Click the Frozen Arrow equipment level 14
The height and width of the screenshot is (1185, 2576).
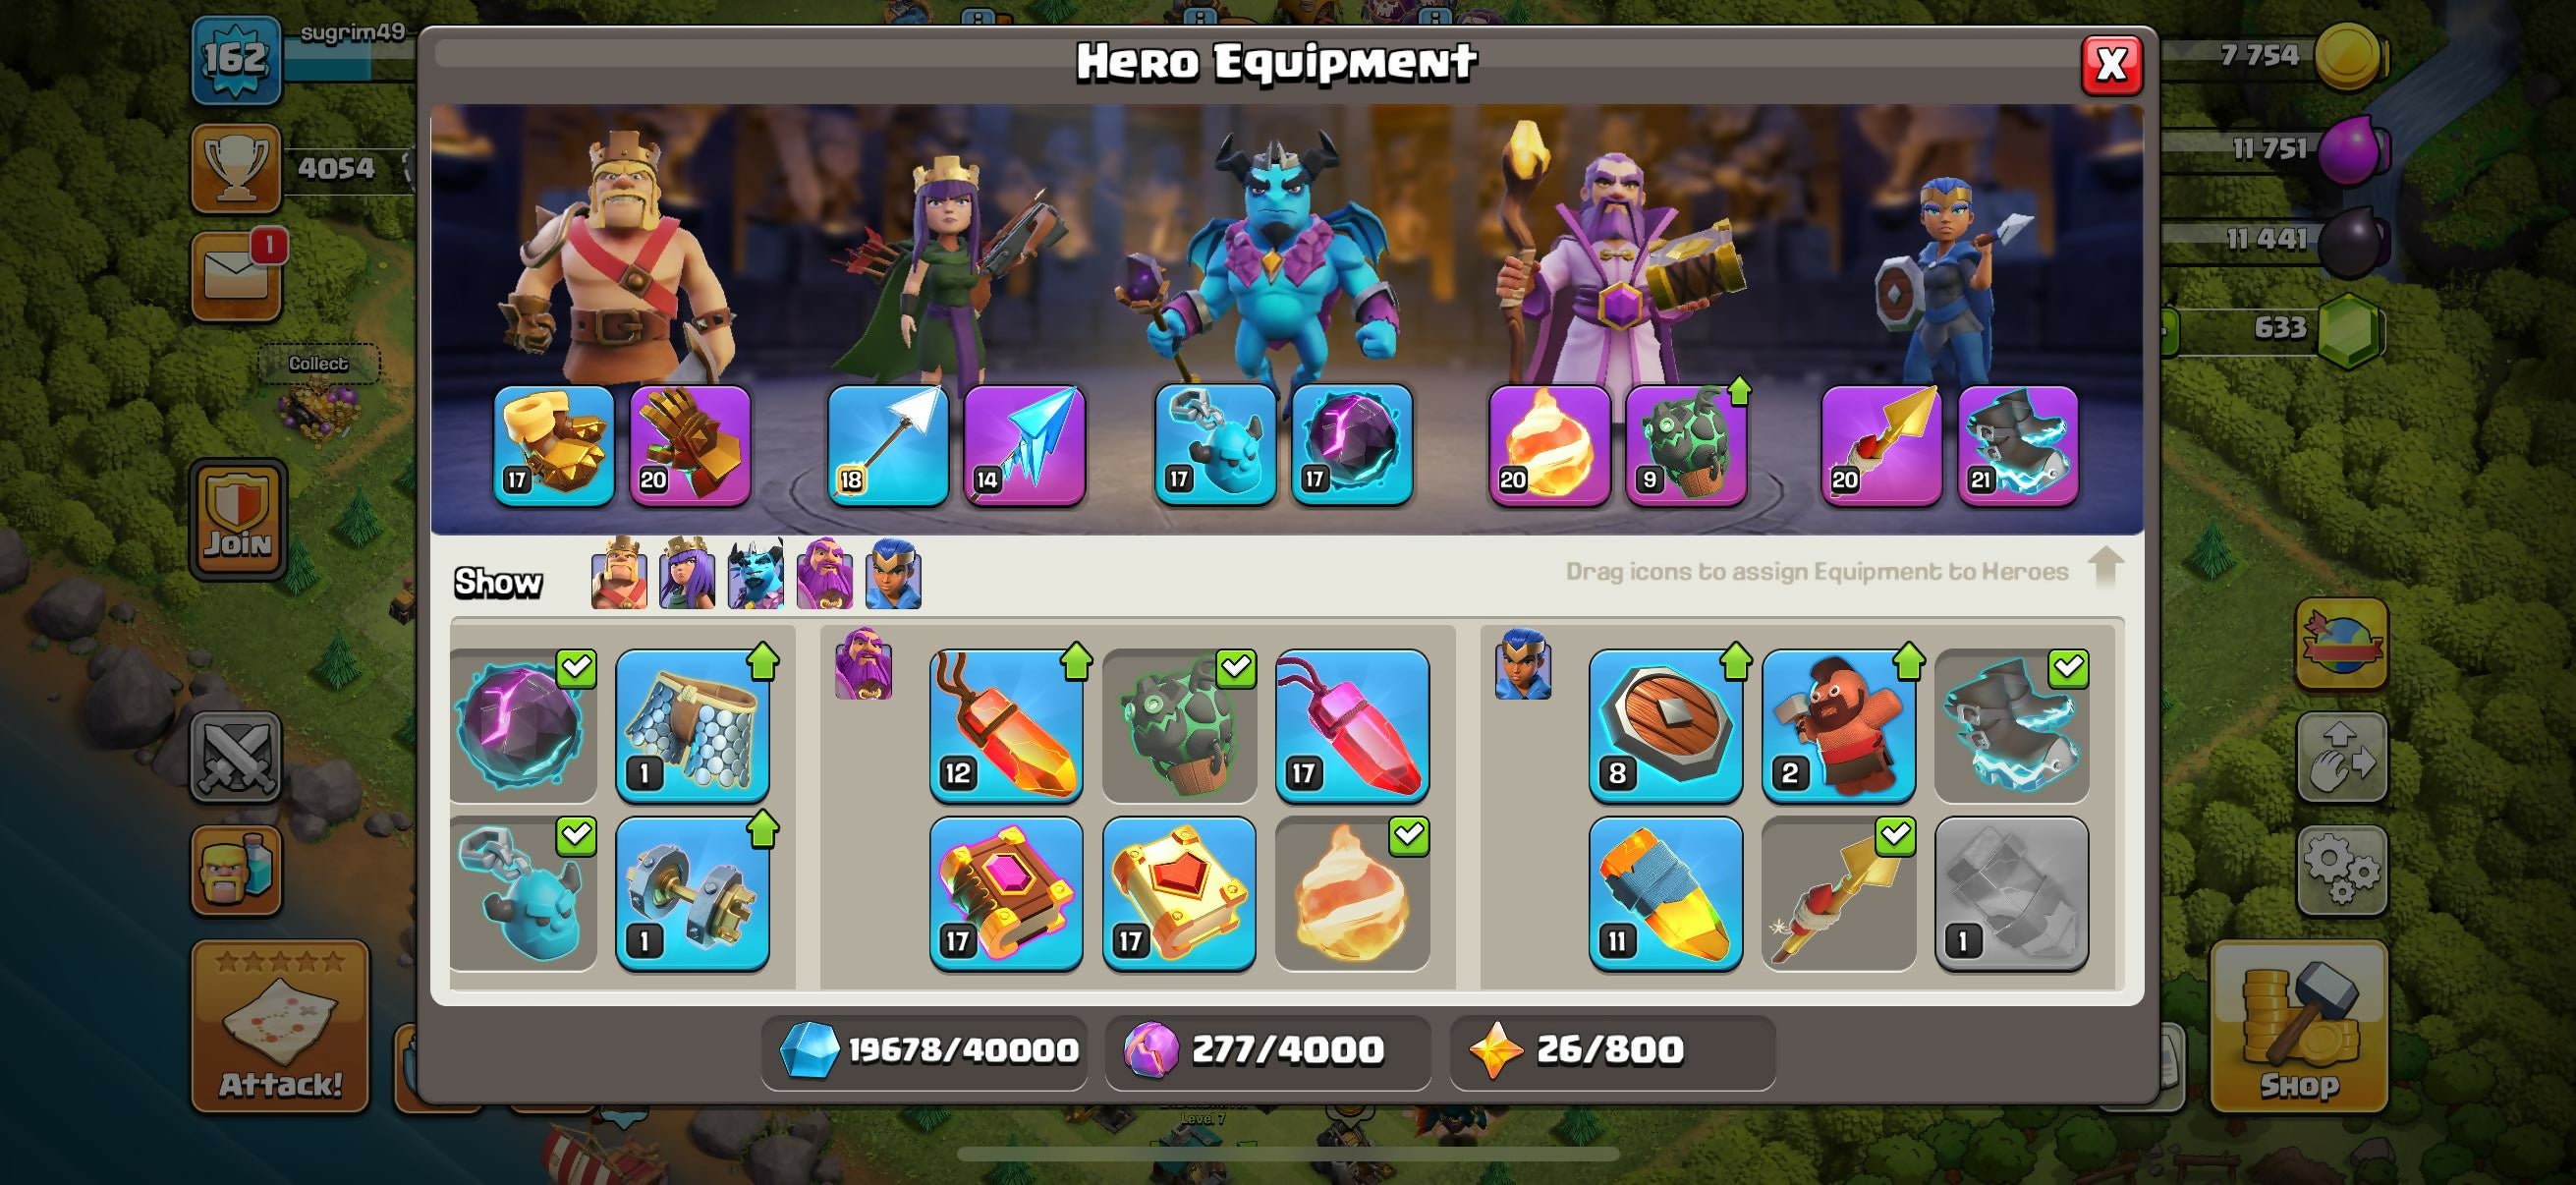(1024, 445)
